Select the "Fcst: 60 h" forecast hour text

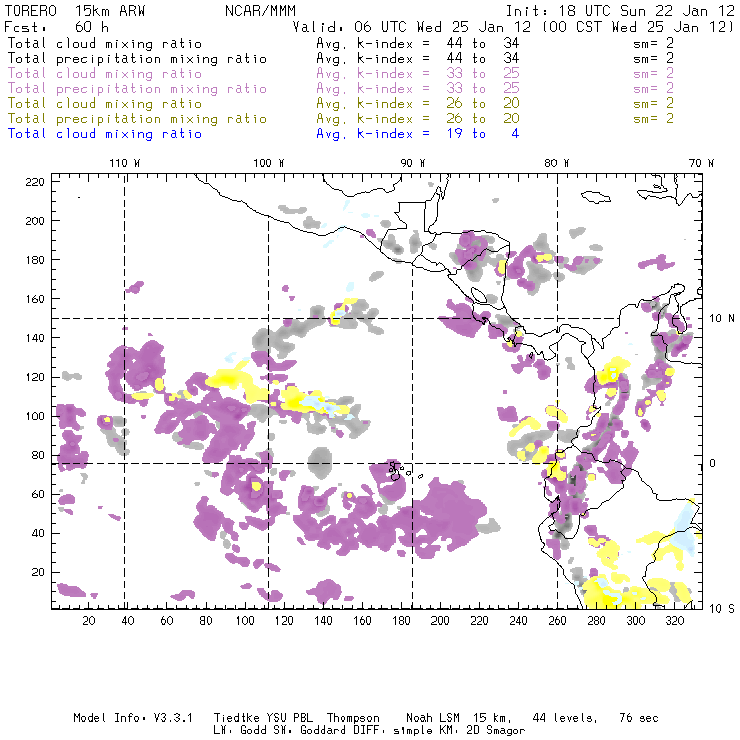click(x=56, y=27)
